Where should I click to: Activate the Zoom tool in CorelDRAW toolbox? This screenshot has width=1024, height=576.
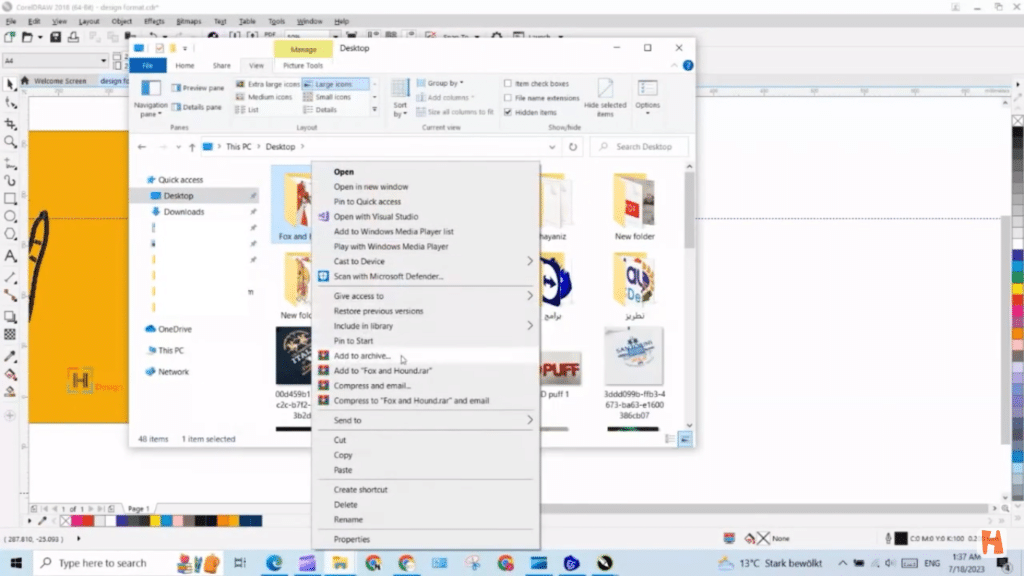(x=10, y=142)
